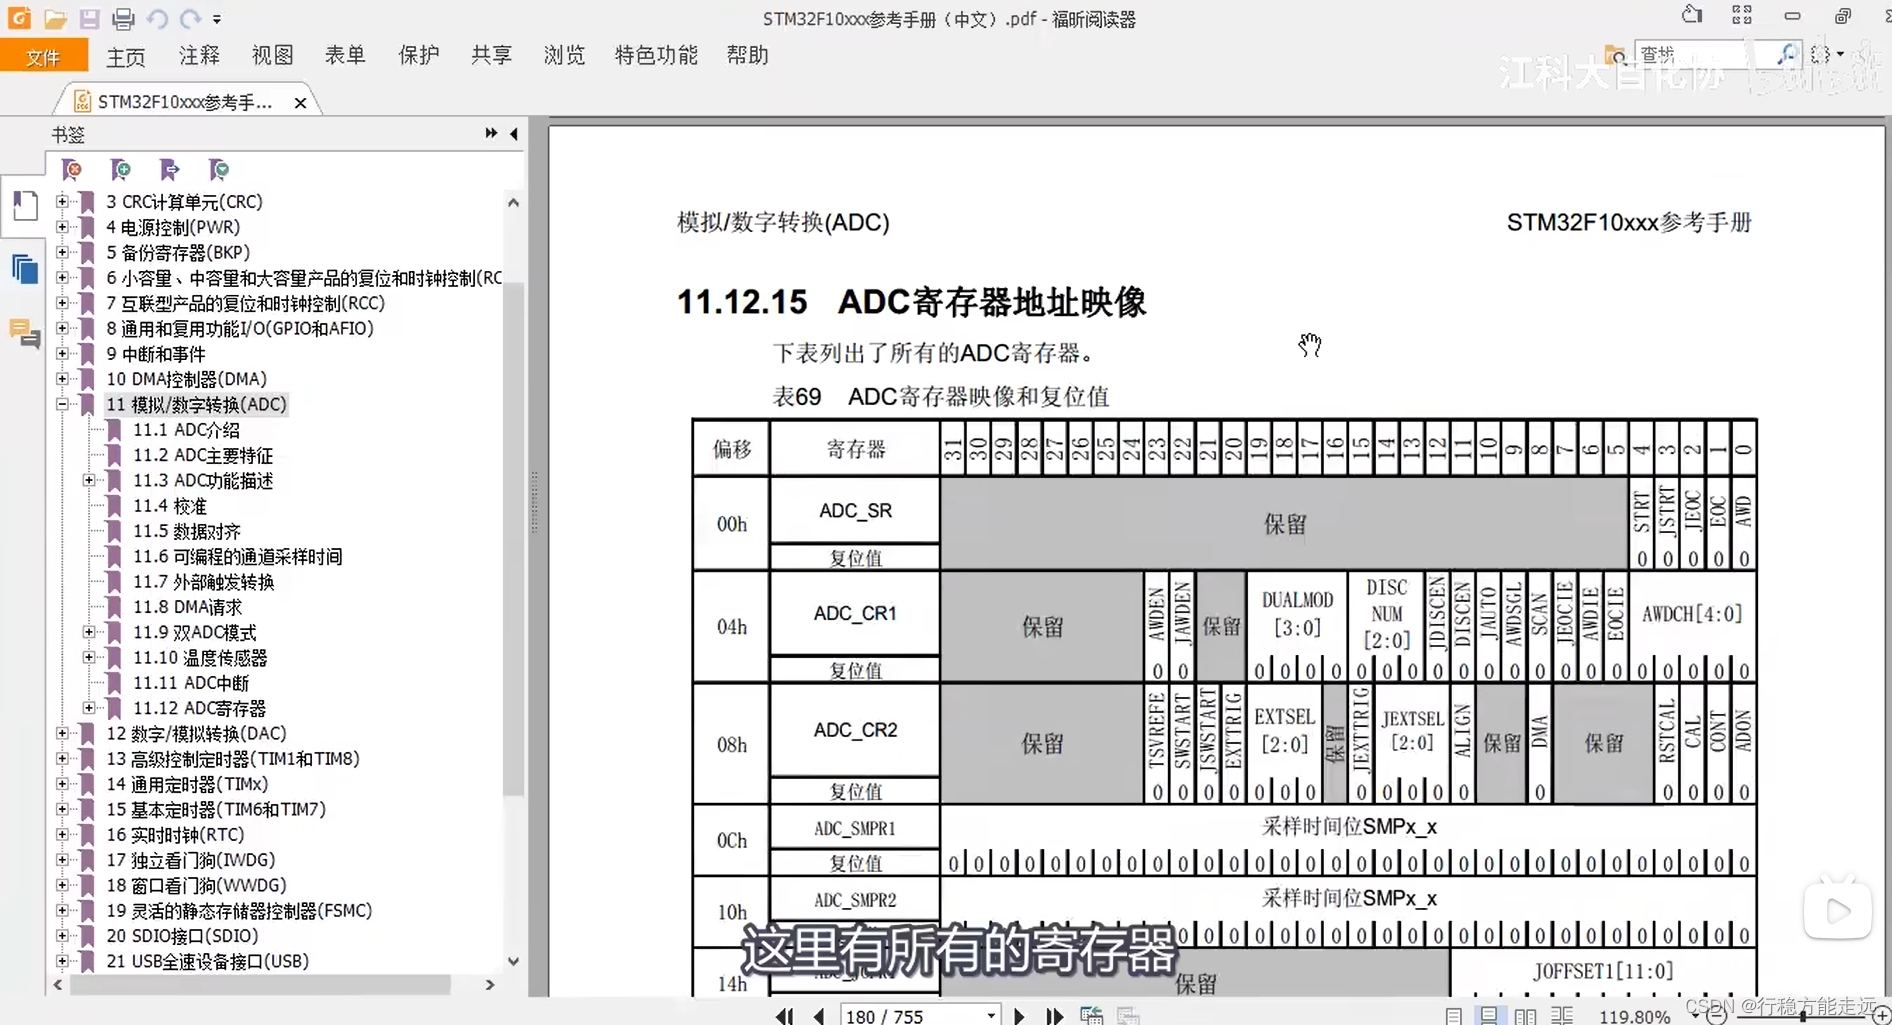1892x1025 pixels.
Task: Show the layers/pages sidebar panel icon
Action: (25, 270)
